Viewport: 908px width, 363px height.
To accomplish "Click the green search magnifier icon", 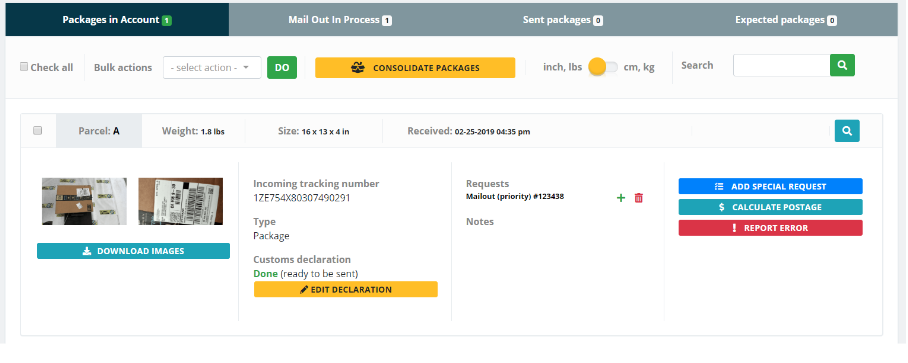I will [x=842, y=65].
